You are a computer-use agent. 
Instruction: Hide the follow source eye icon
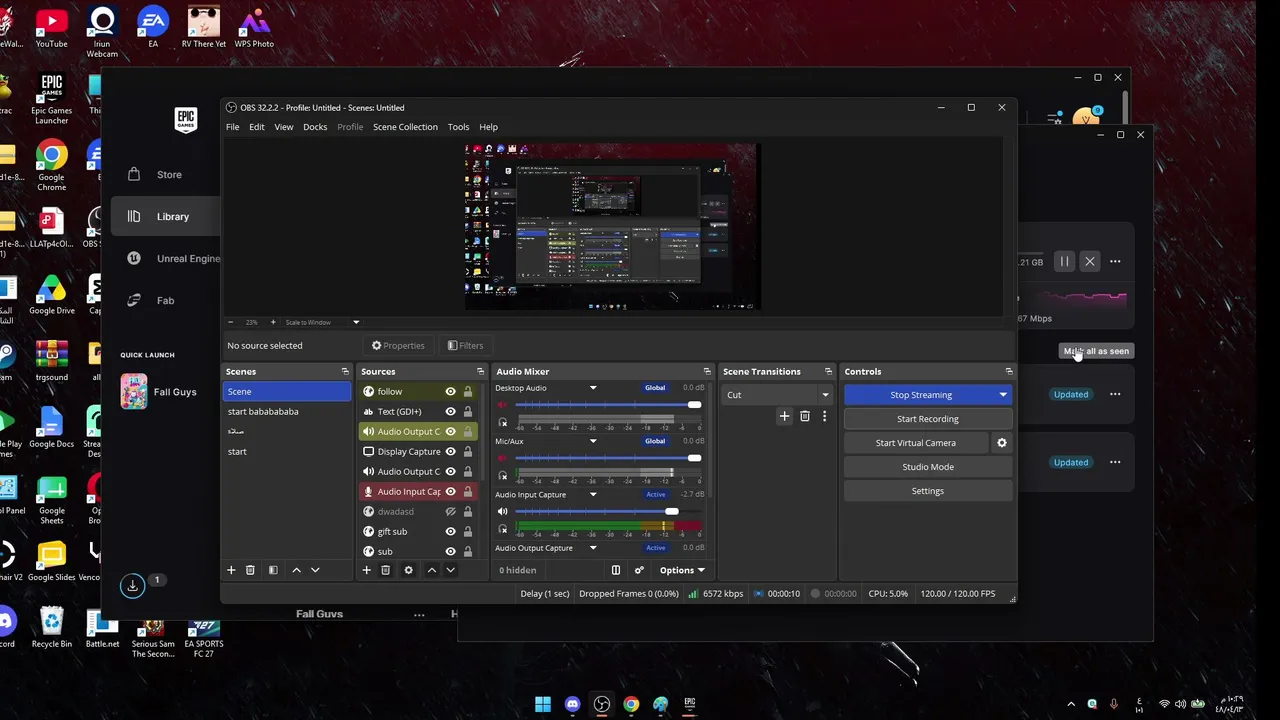click(x=450, y=392)
